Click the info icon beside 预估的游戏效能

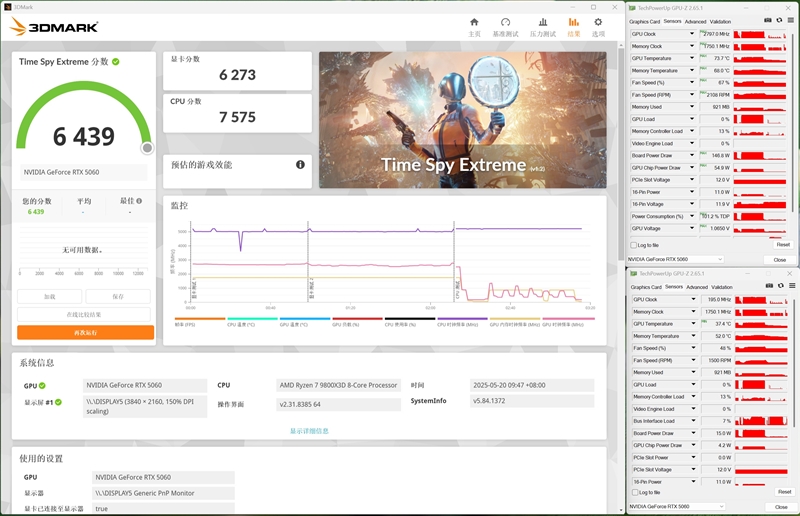coord(300,165)
